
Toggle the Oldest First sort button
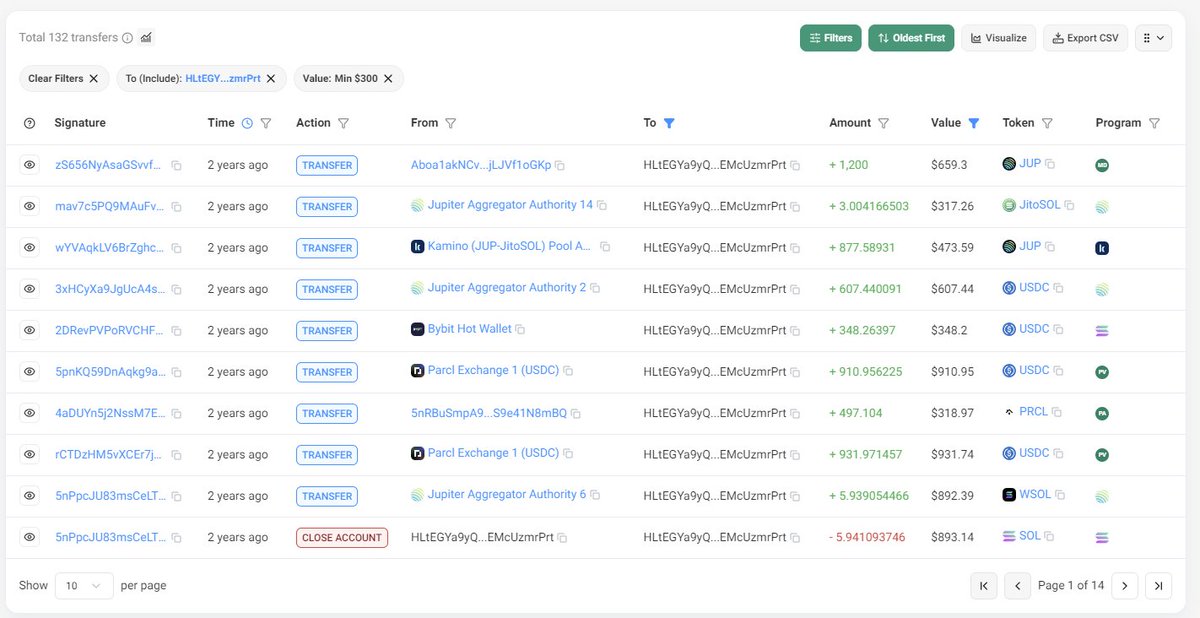pyautogui.click(x=911, y=38)
